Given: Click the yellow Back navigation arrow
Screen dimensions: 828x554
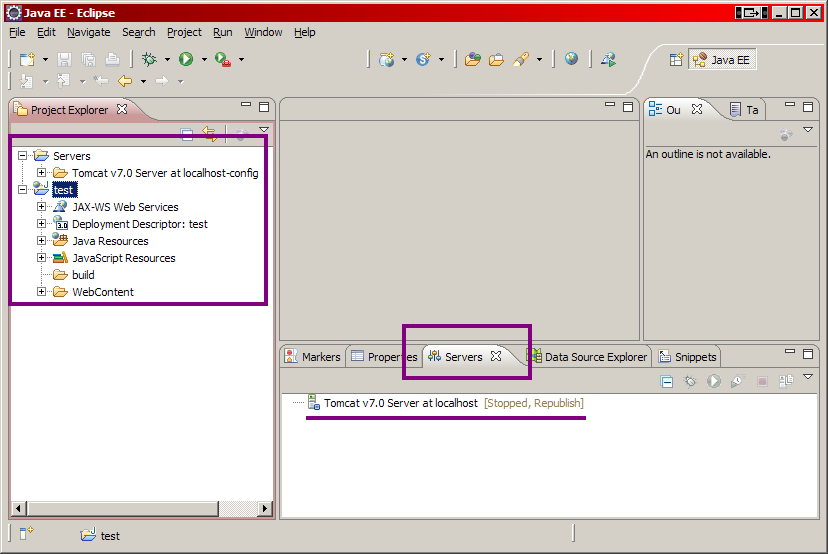Looking at the screenshot, I should tap(125, 81).
